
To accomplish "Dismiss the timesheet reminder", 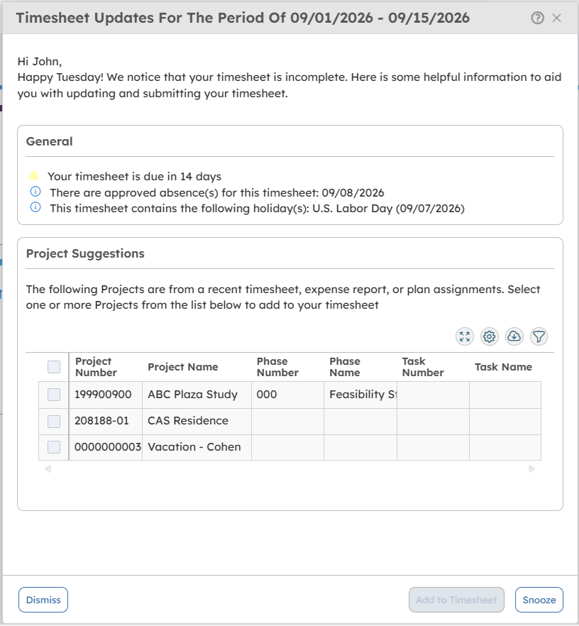I will 43,600.
